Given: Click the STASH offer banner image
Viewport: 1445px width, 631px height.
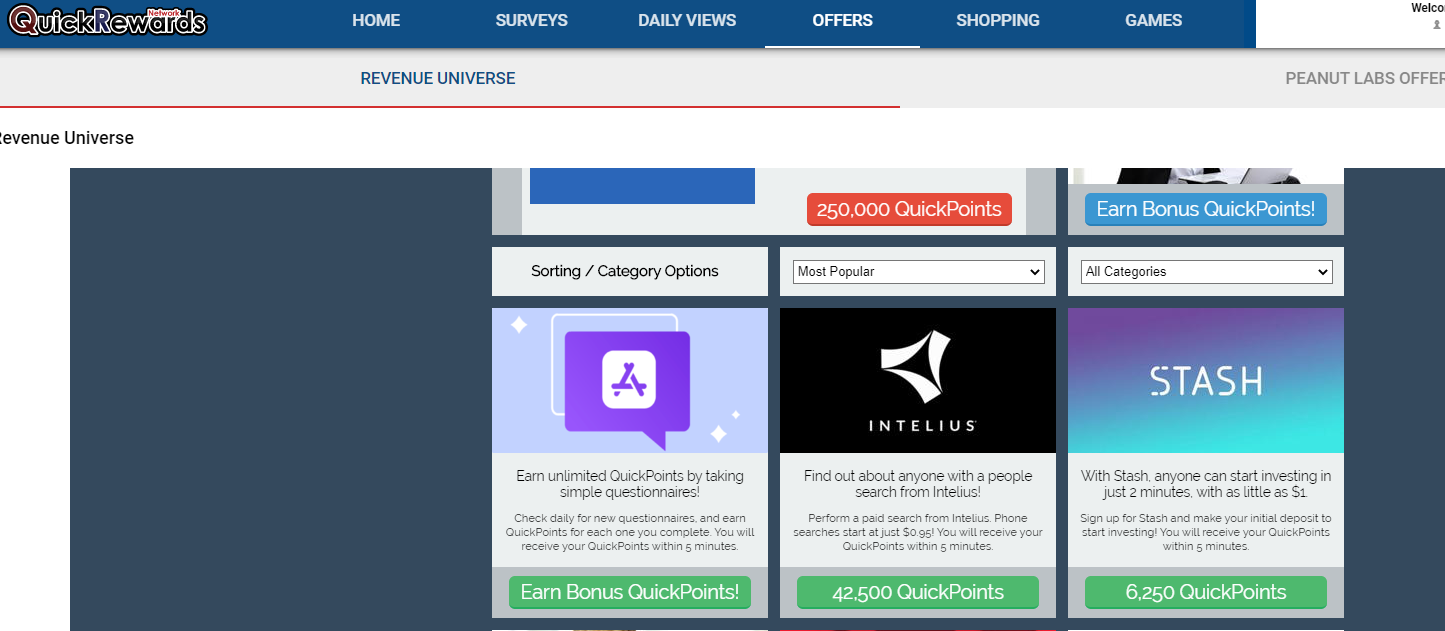Looking at the screenshot, I should (1206, 380).
